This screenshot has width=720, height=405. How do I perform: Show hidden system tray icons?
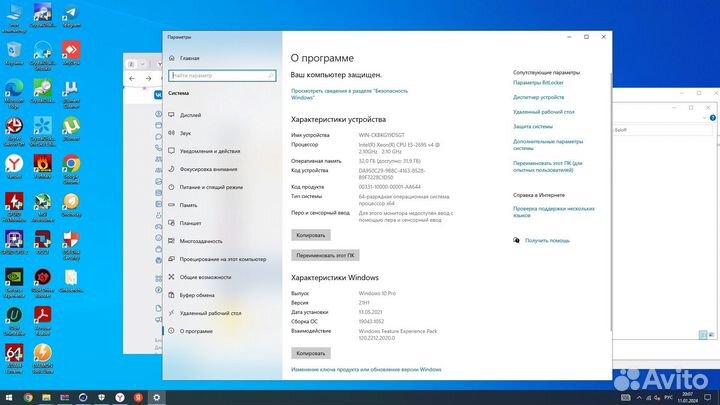pyautogui.click(x=639, y=397)
